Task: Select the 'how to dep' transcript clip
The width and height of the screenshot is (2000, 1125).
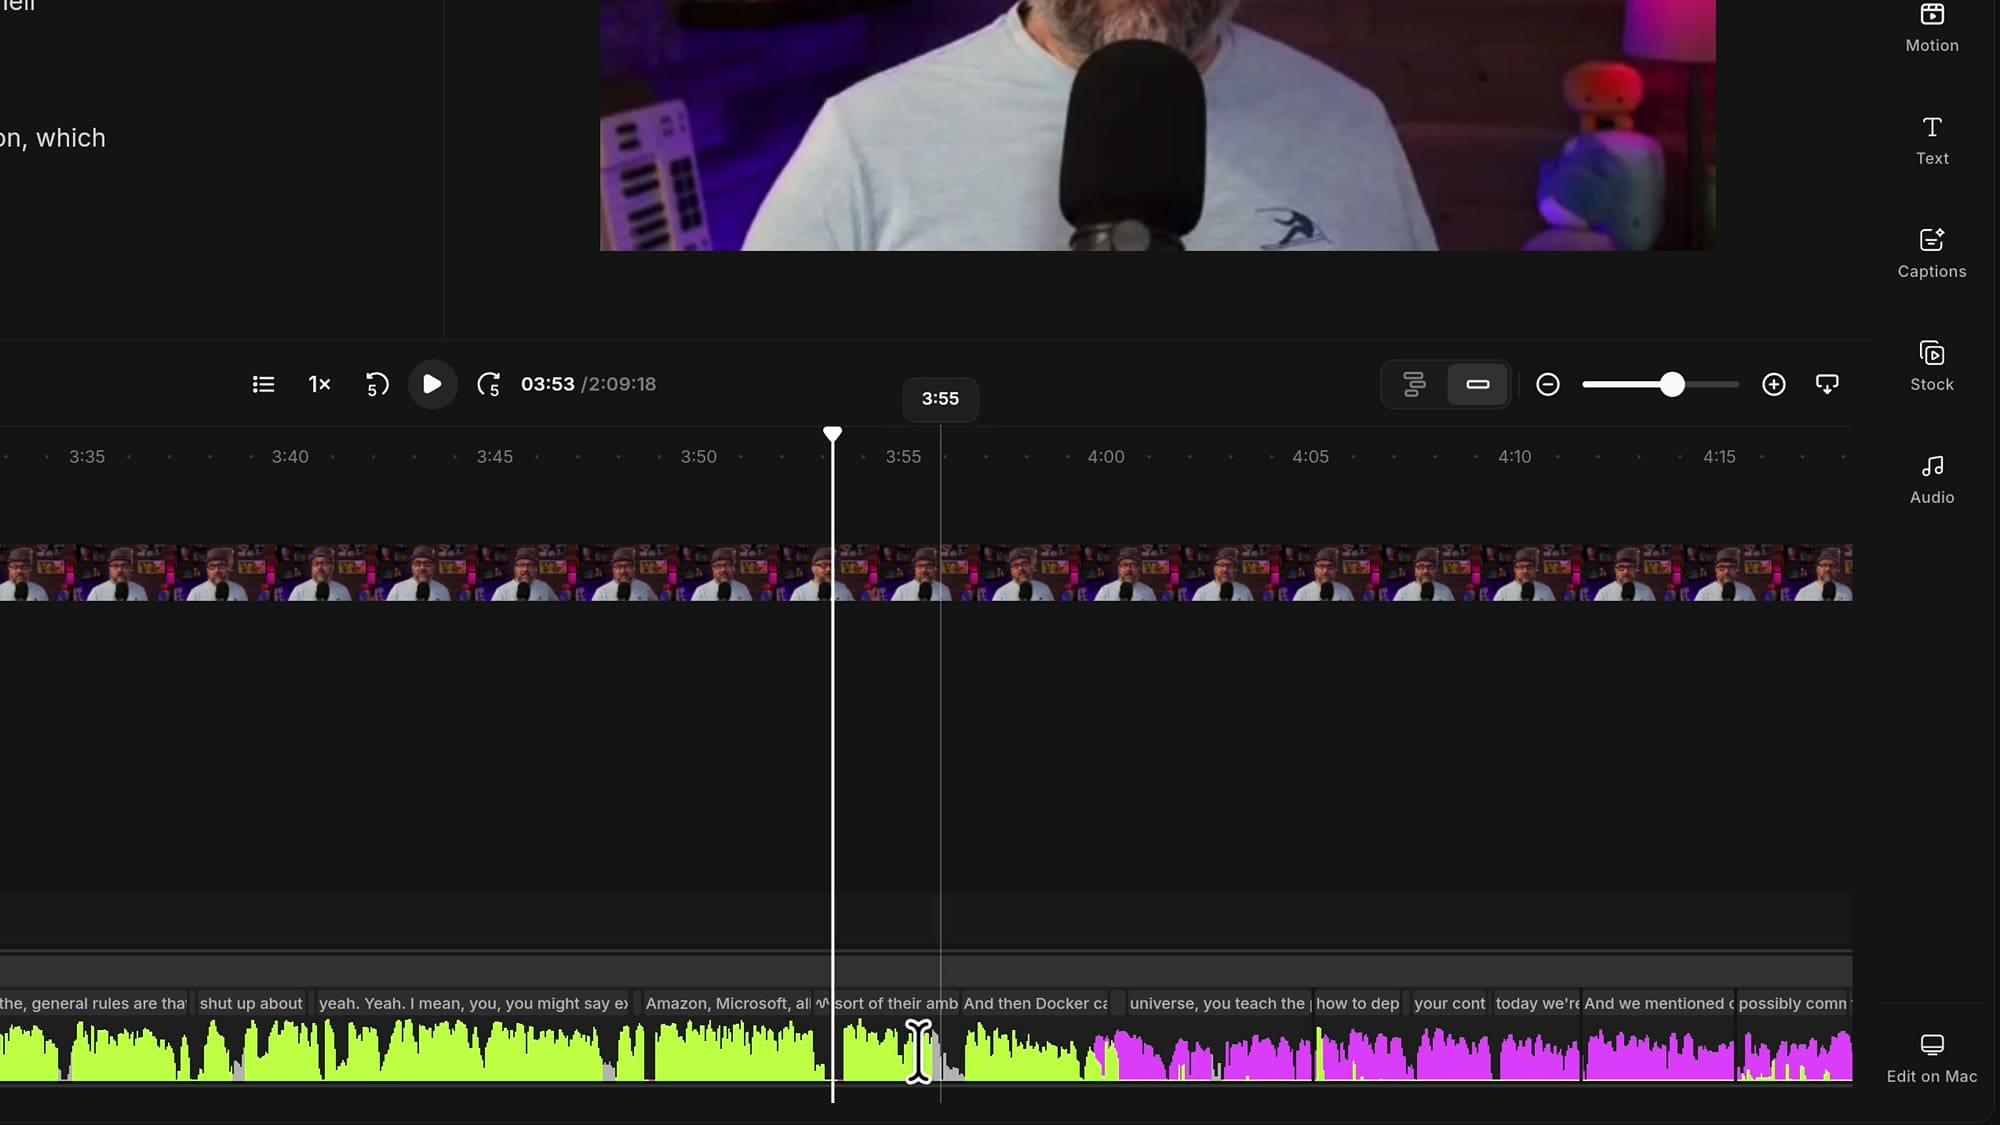Action: (1357, 1003)
